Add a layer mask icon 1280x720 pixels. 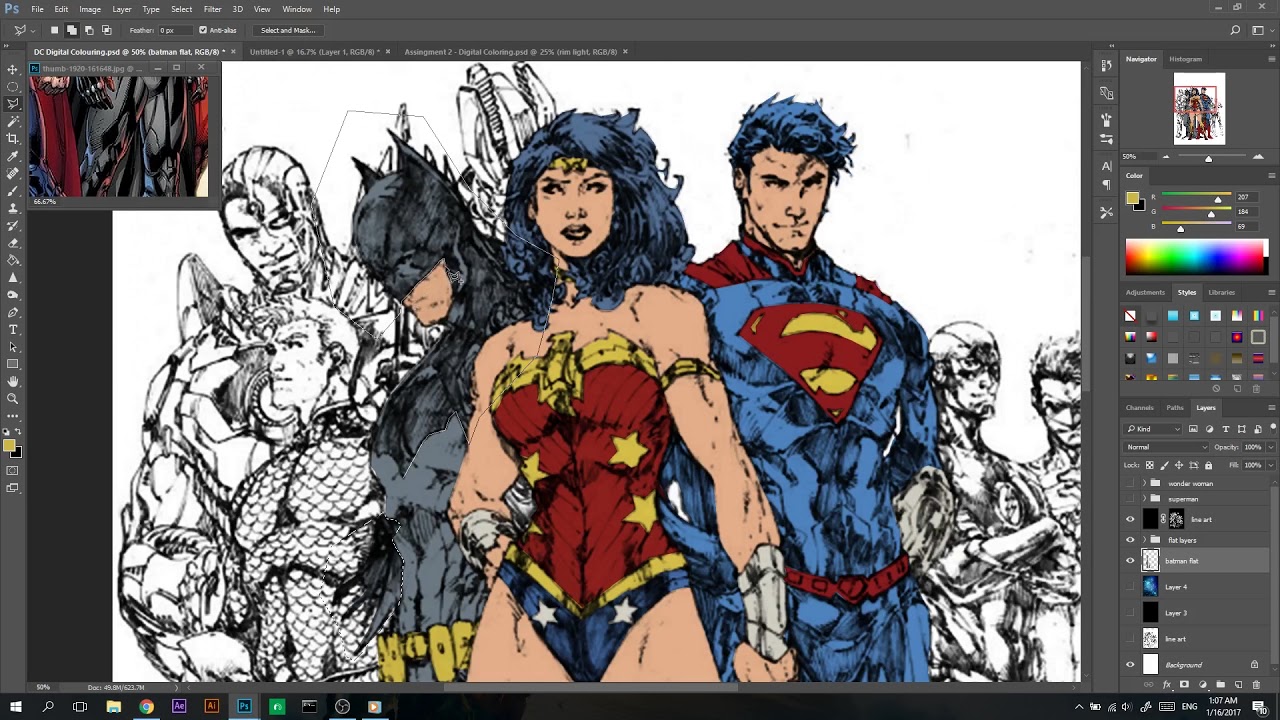[x=1185, y=685]
